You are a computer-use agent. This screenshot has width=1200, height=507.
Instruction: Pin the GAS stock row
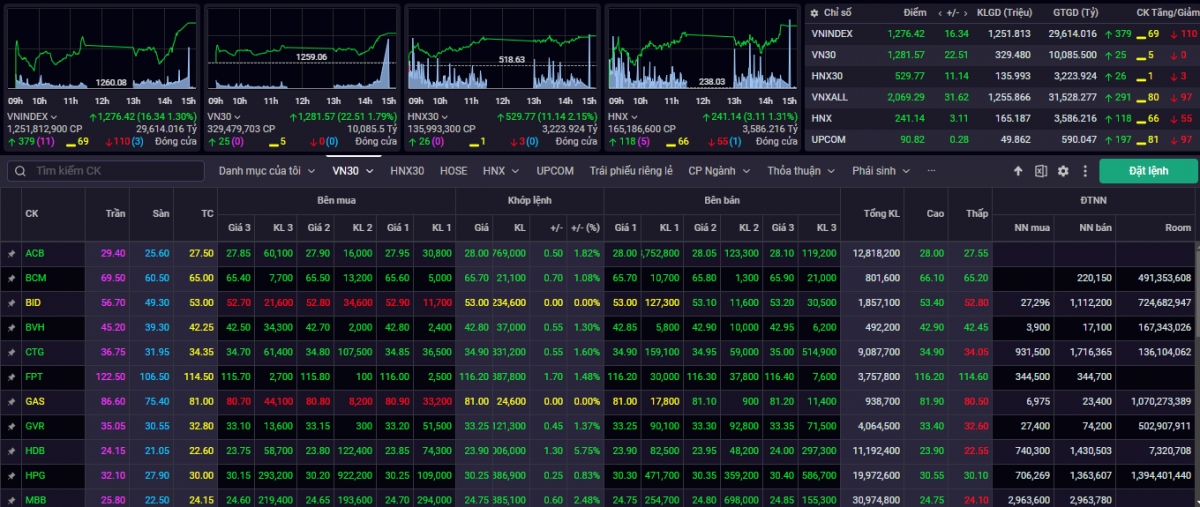(x=11, y=401)
